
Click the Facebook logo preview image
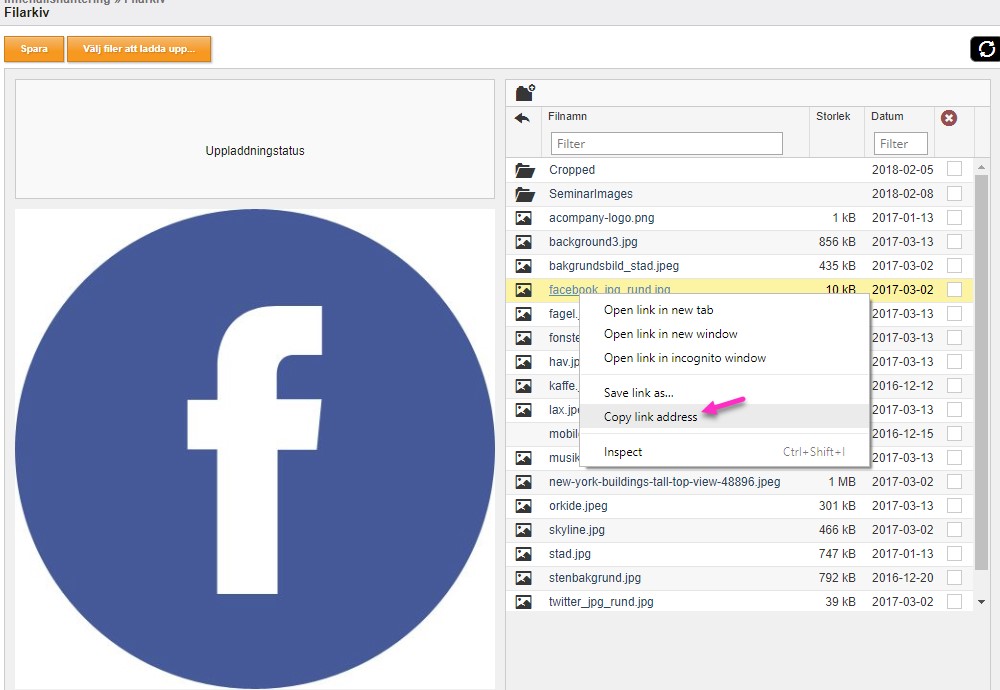pyautogui.click(x=255, y=449)
